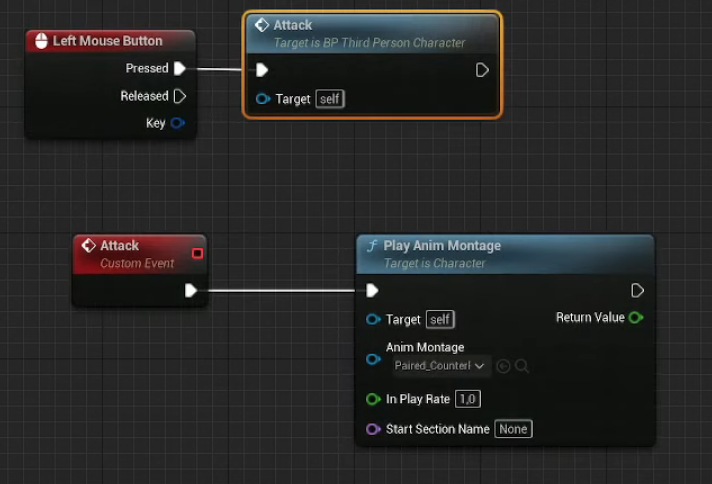Image resolution: width=712 pixels, height=484 pixels.
Task: Click Target pin on Attack function node
Action: (x=263, y=99)
